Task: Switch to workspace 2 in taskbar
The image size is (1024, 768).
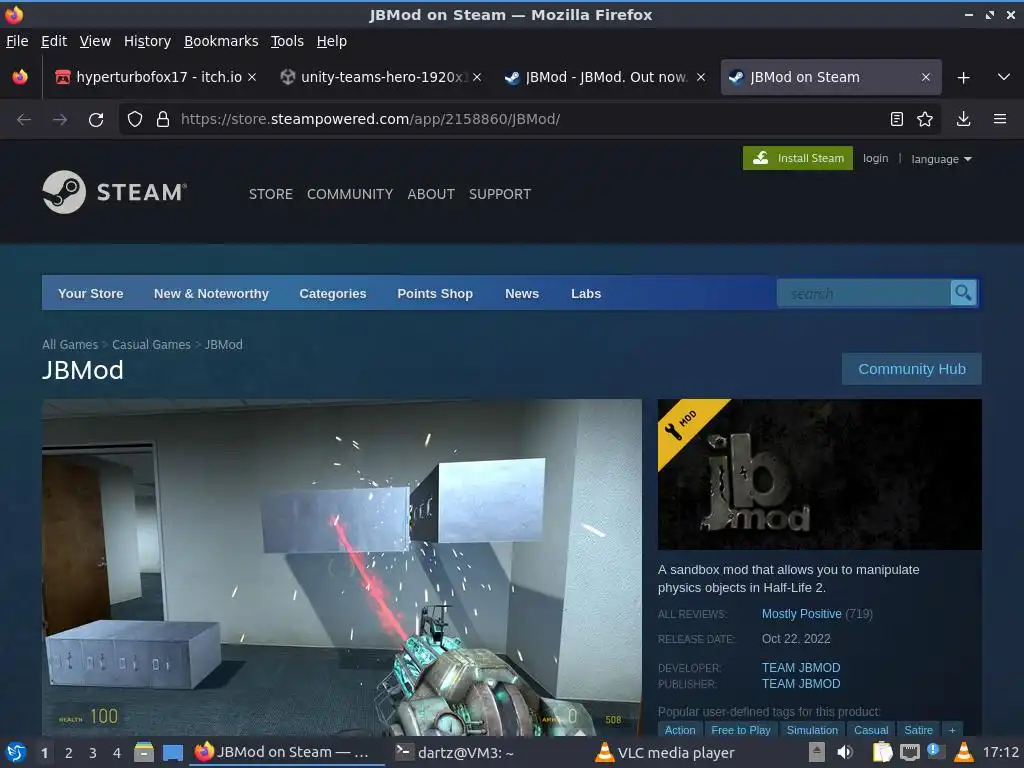Action: (x=69, y=753)
